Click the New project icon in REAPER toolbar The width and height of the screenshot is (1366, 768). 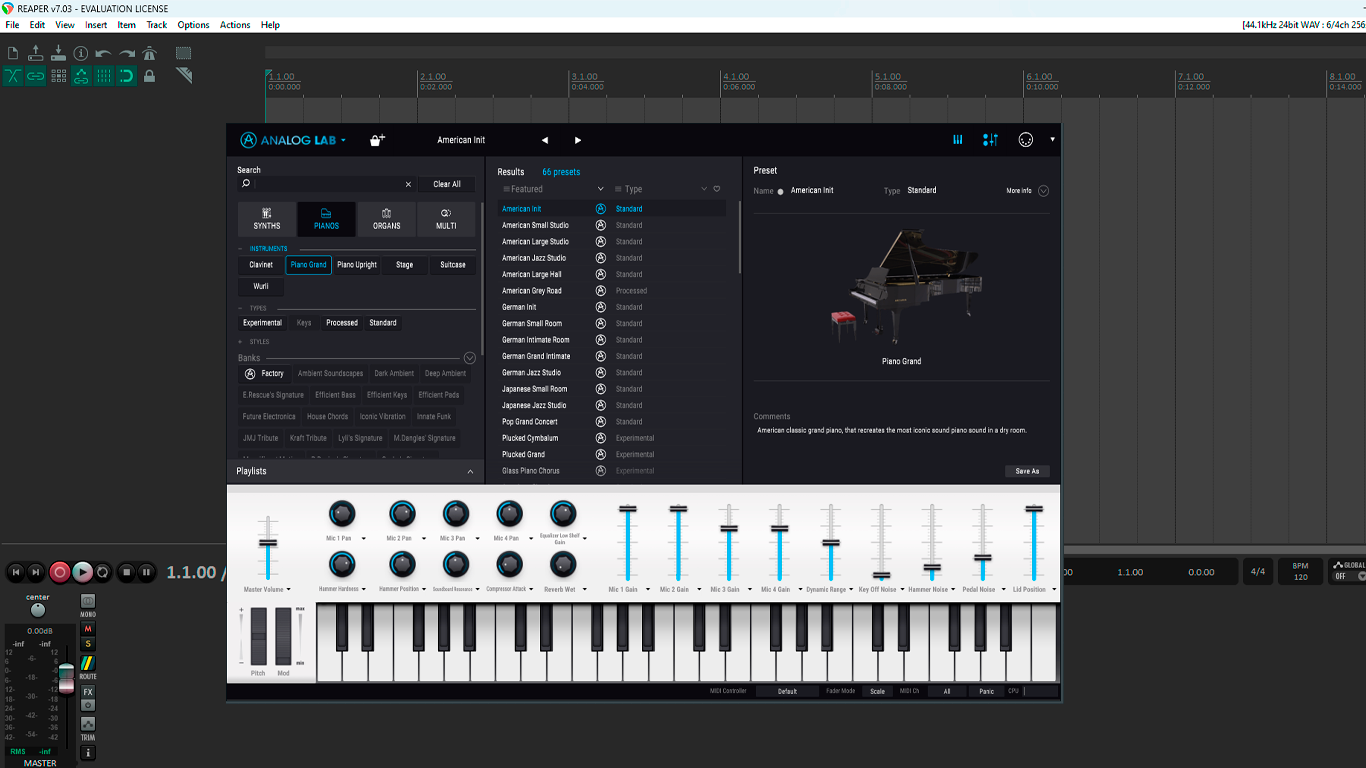[13, 53]
